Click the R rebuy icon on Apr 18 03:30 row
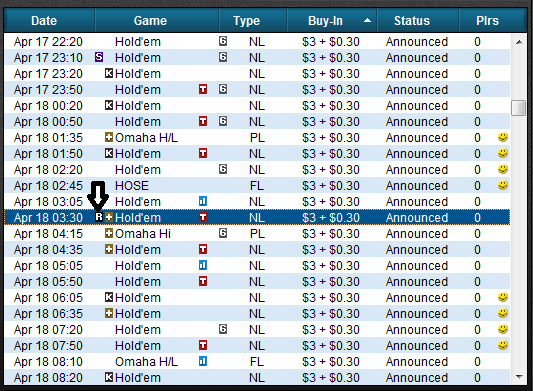The height and width of the screenshot is (391, 533). (99, 217)
